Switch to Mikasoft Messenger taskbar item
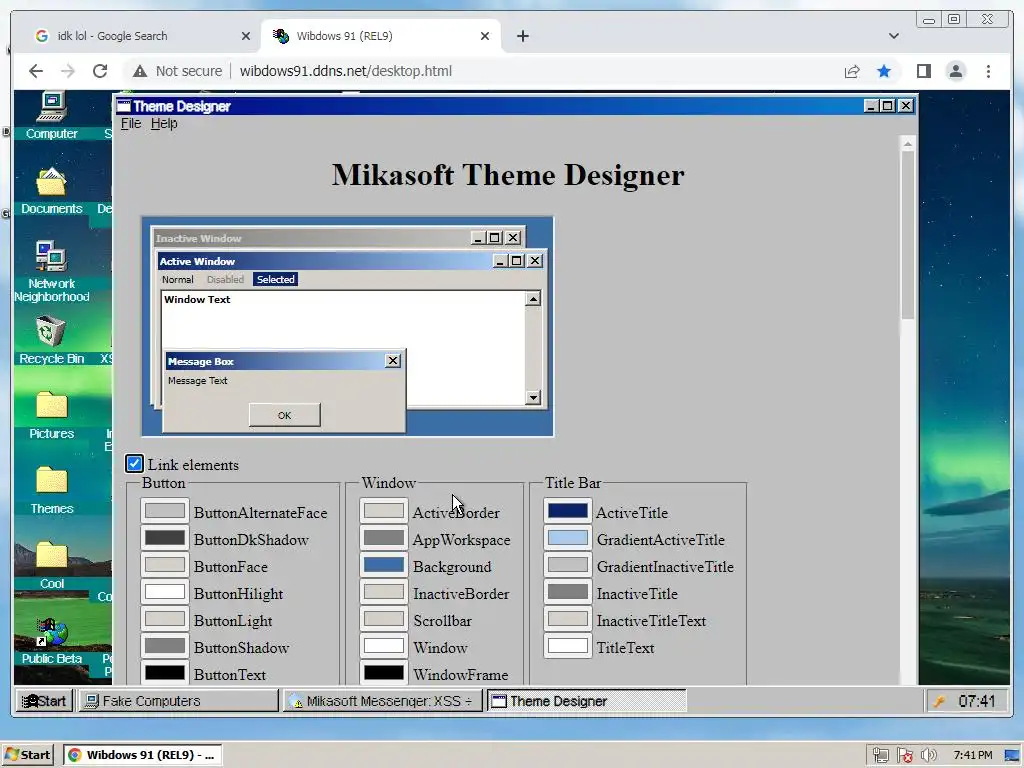The width and height of the screenshot is (1024, 768). click(383, 701)
